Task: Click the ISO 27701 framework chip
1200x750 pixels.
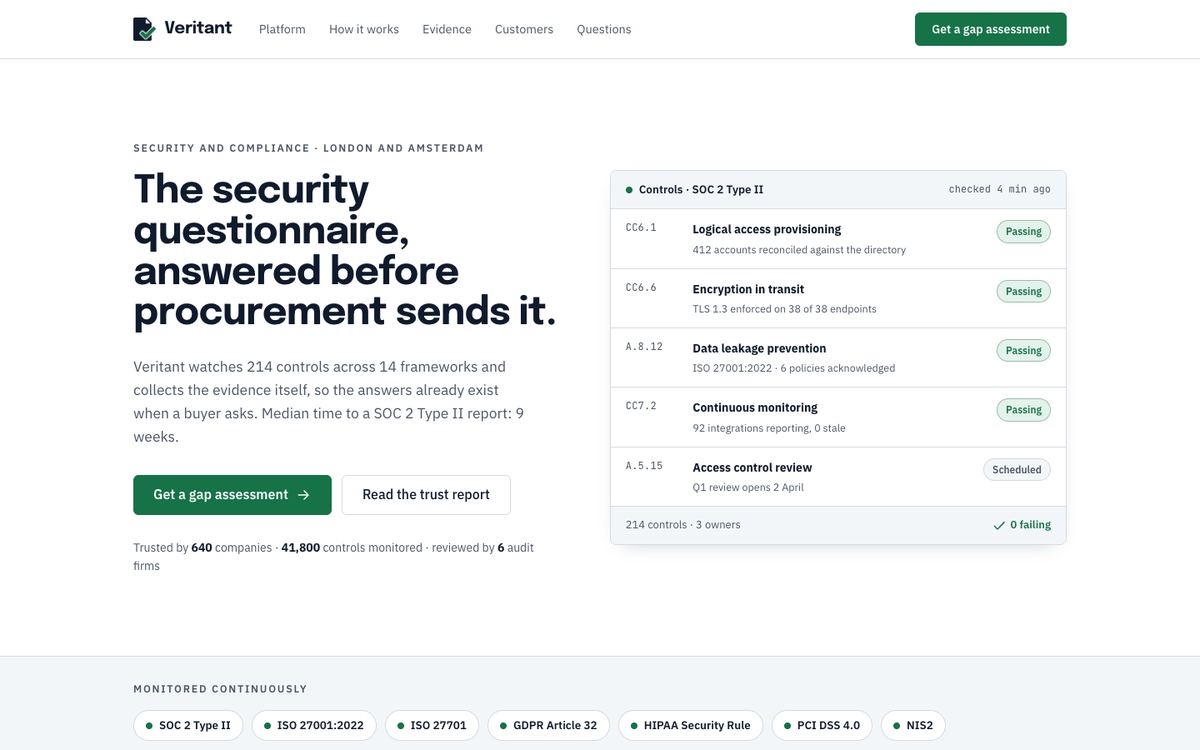Action: coord(432,725)
